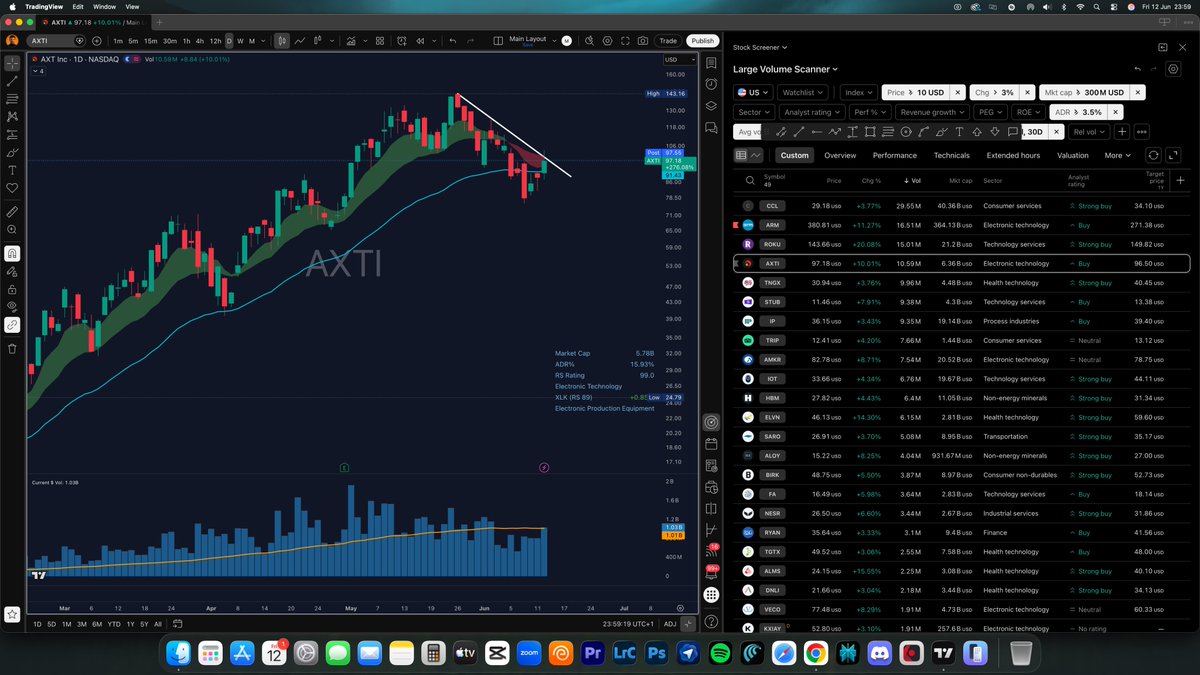1200x675 pixels.
Task: Enter fullscreen mode for the chart
Action: [x=623, y=41]
